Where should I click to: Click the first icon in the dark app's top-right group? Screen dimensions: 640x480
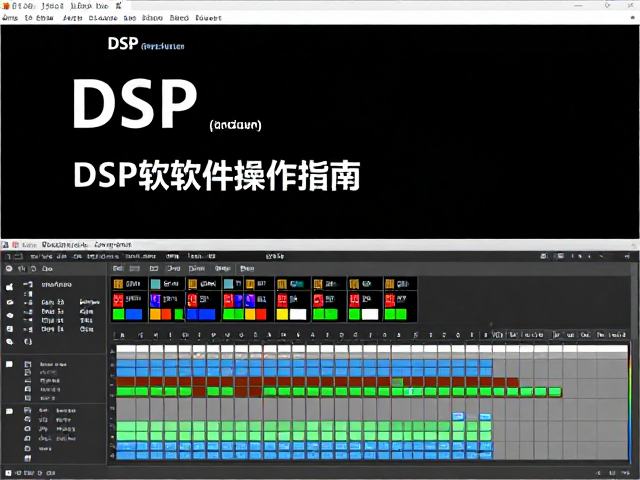(543, 256)
